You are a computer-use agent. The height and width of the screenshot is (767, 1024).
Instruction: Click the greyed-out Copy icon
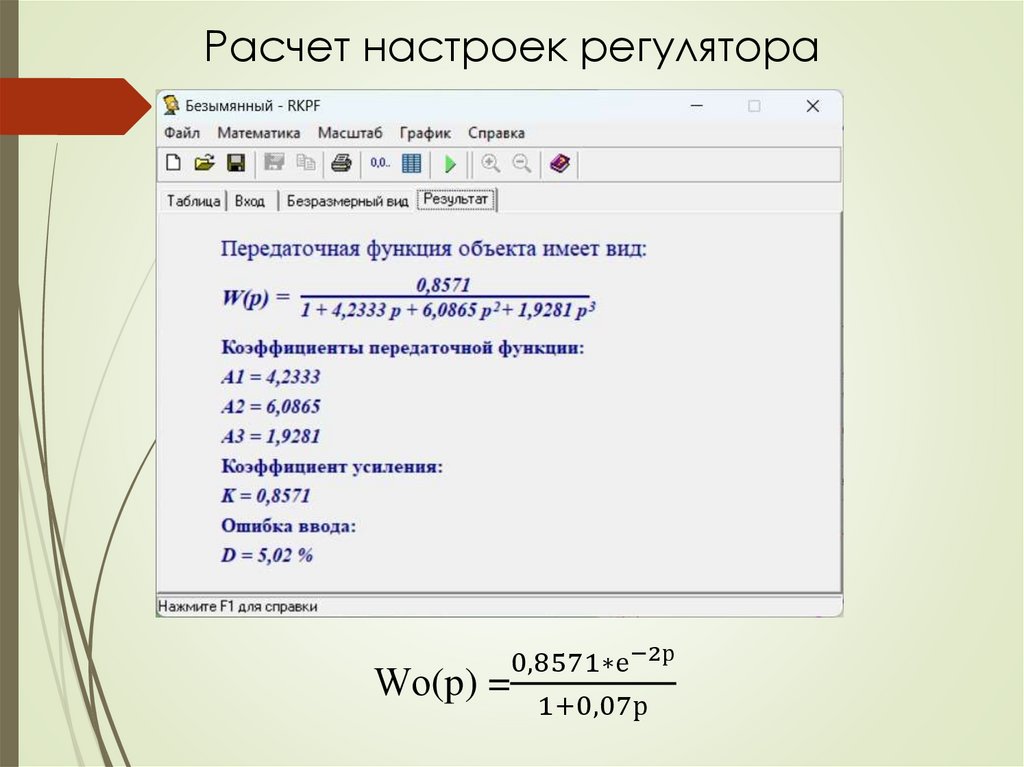point(306,163)
